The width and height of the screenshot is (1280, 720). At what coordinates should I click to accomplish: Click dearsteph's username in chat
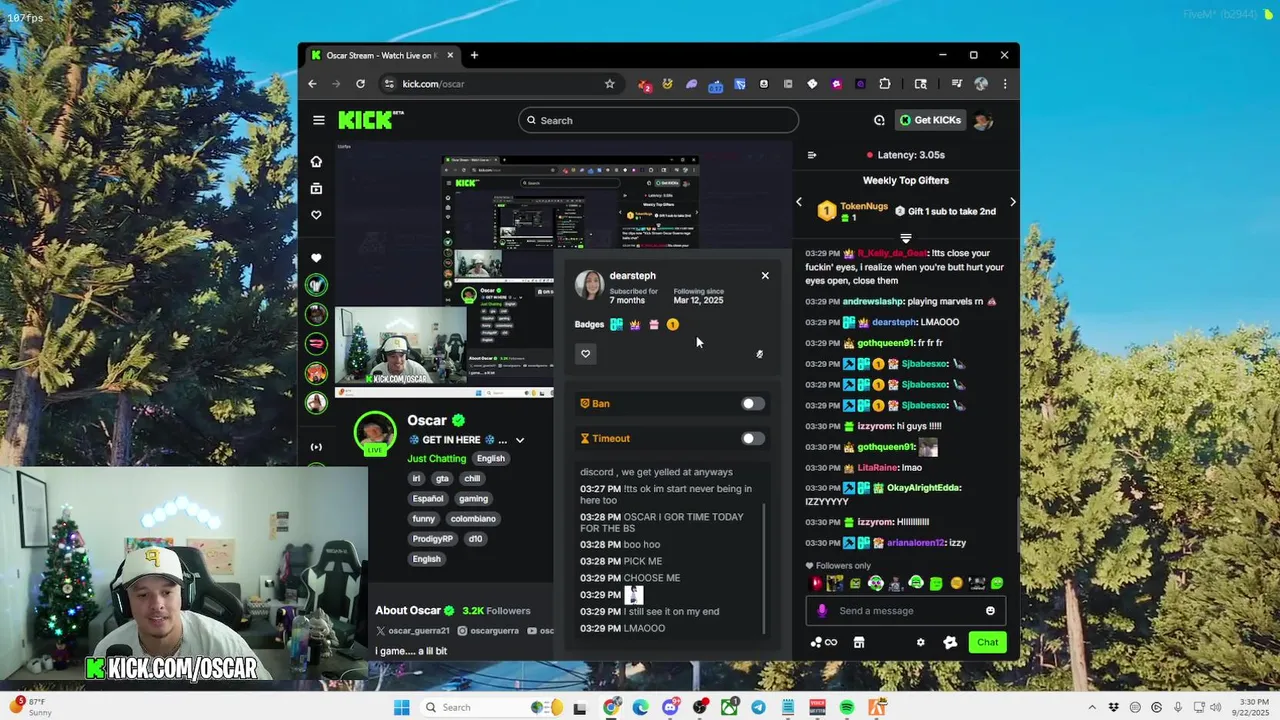coord(893,322)
